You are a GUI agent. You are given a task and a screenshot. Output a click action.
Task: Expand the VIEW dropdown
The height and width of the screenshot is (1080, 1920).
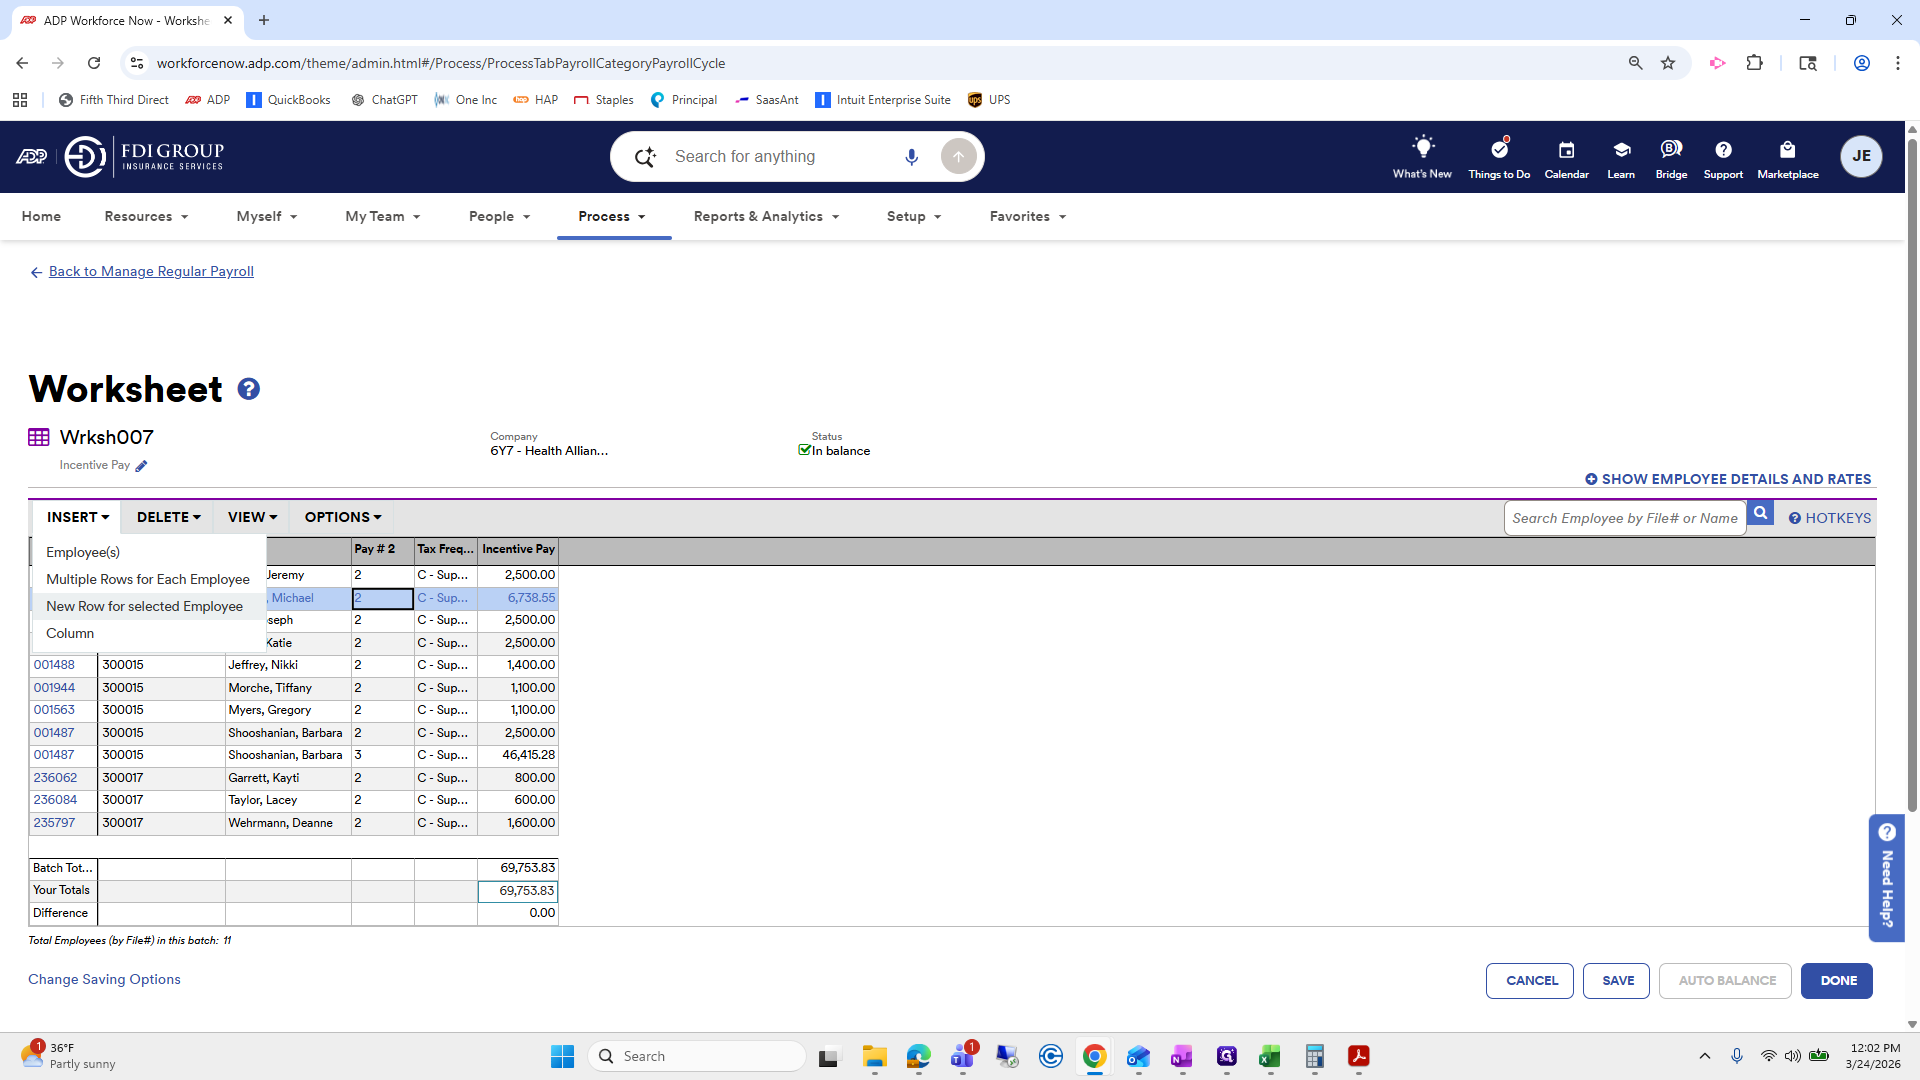[x=251, y=517]
